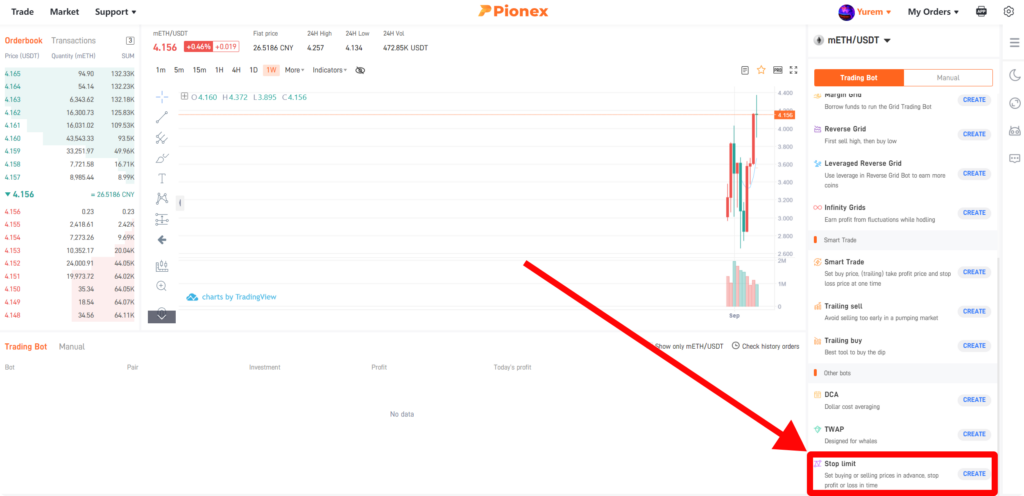Open fullscreen chart view icon
This screenshot has width=1024, height=496.
pos(793,70)
